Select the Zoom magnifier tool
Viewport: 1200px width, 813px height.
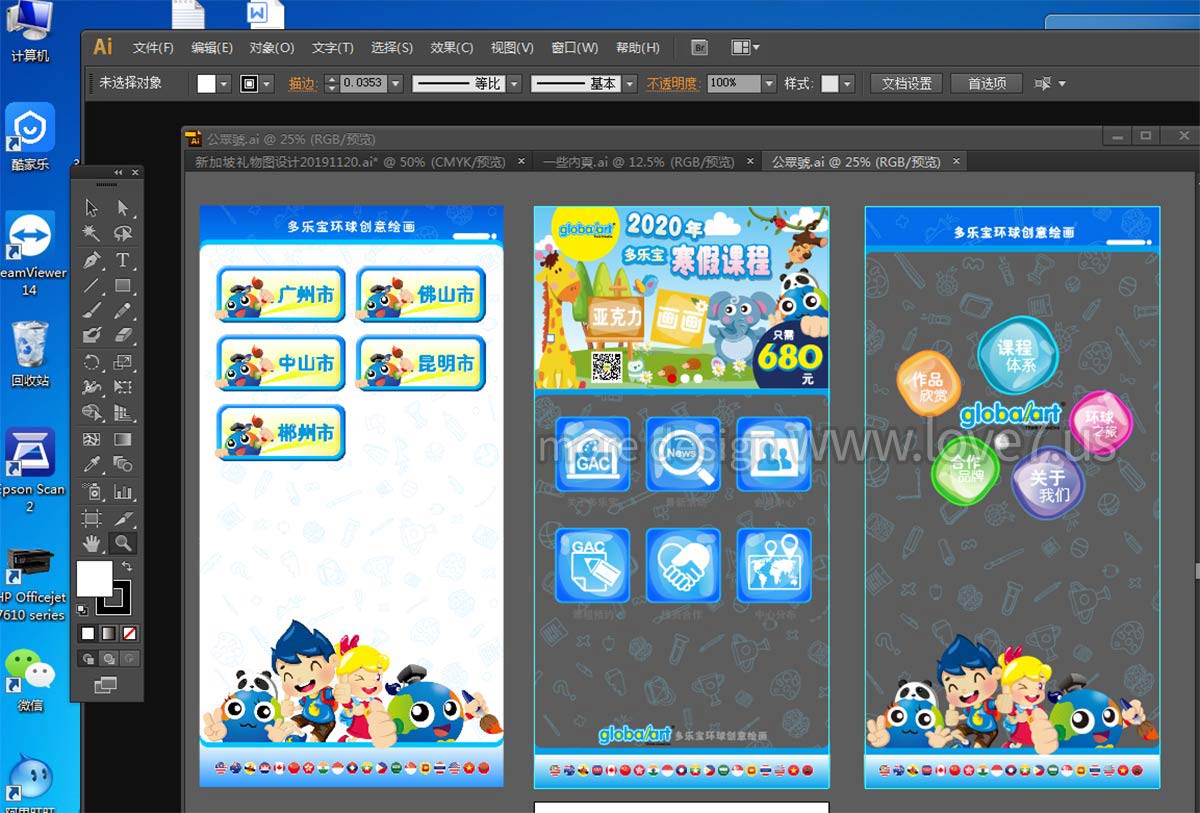coord(123,543)
